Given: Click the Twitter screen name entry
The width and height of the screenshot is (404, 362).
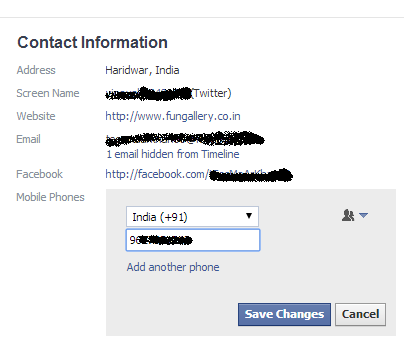Looking at the screenshot, I should point(168,93).
